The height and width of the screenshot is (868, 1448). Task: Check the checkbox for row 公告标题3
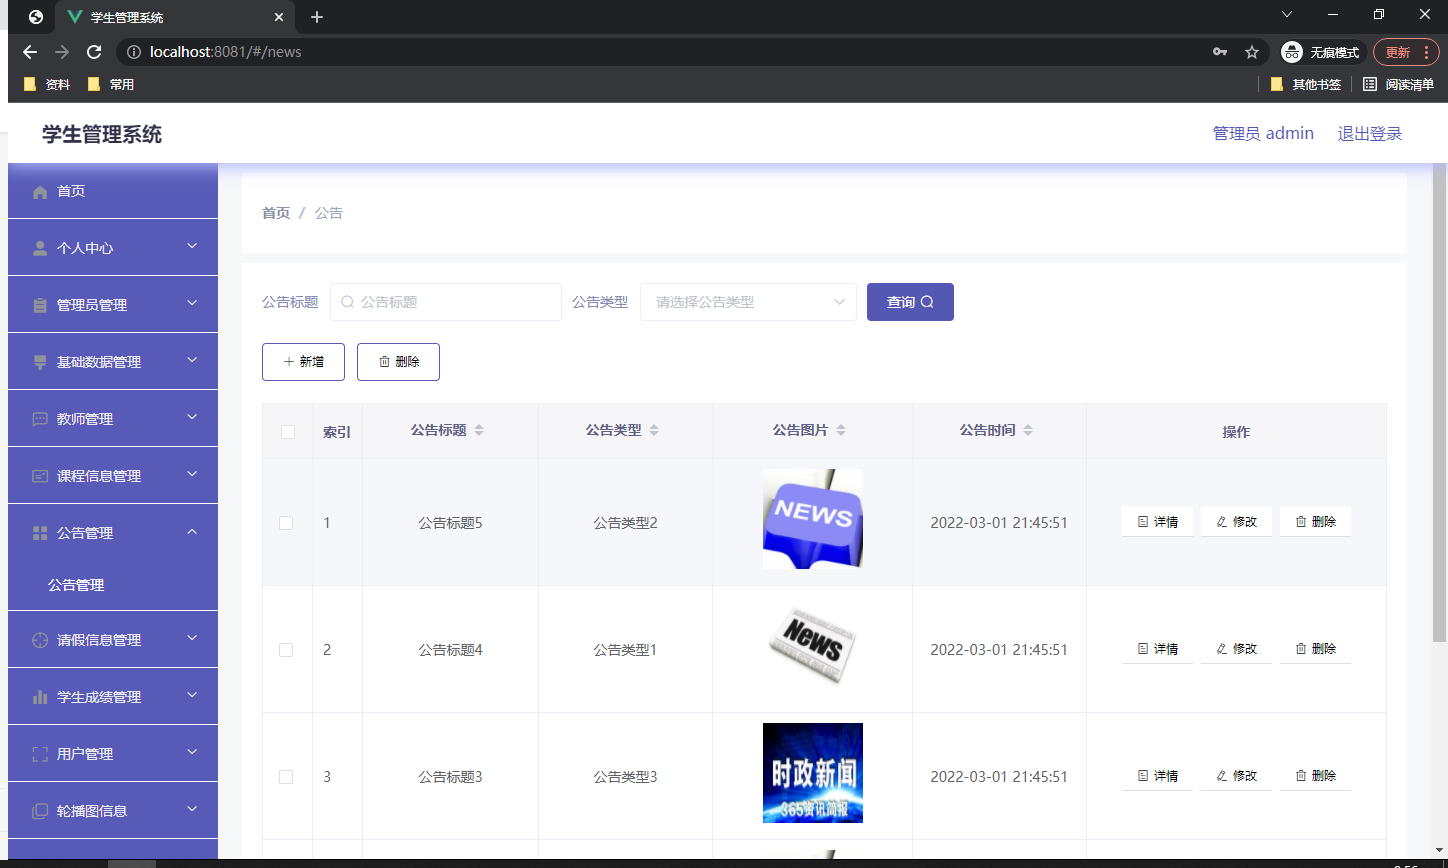(x=286, y=777)
